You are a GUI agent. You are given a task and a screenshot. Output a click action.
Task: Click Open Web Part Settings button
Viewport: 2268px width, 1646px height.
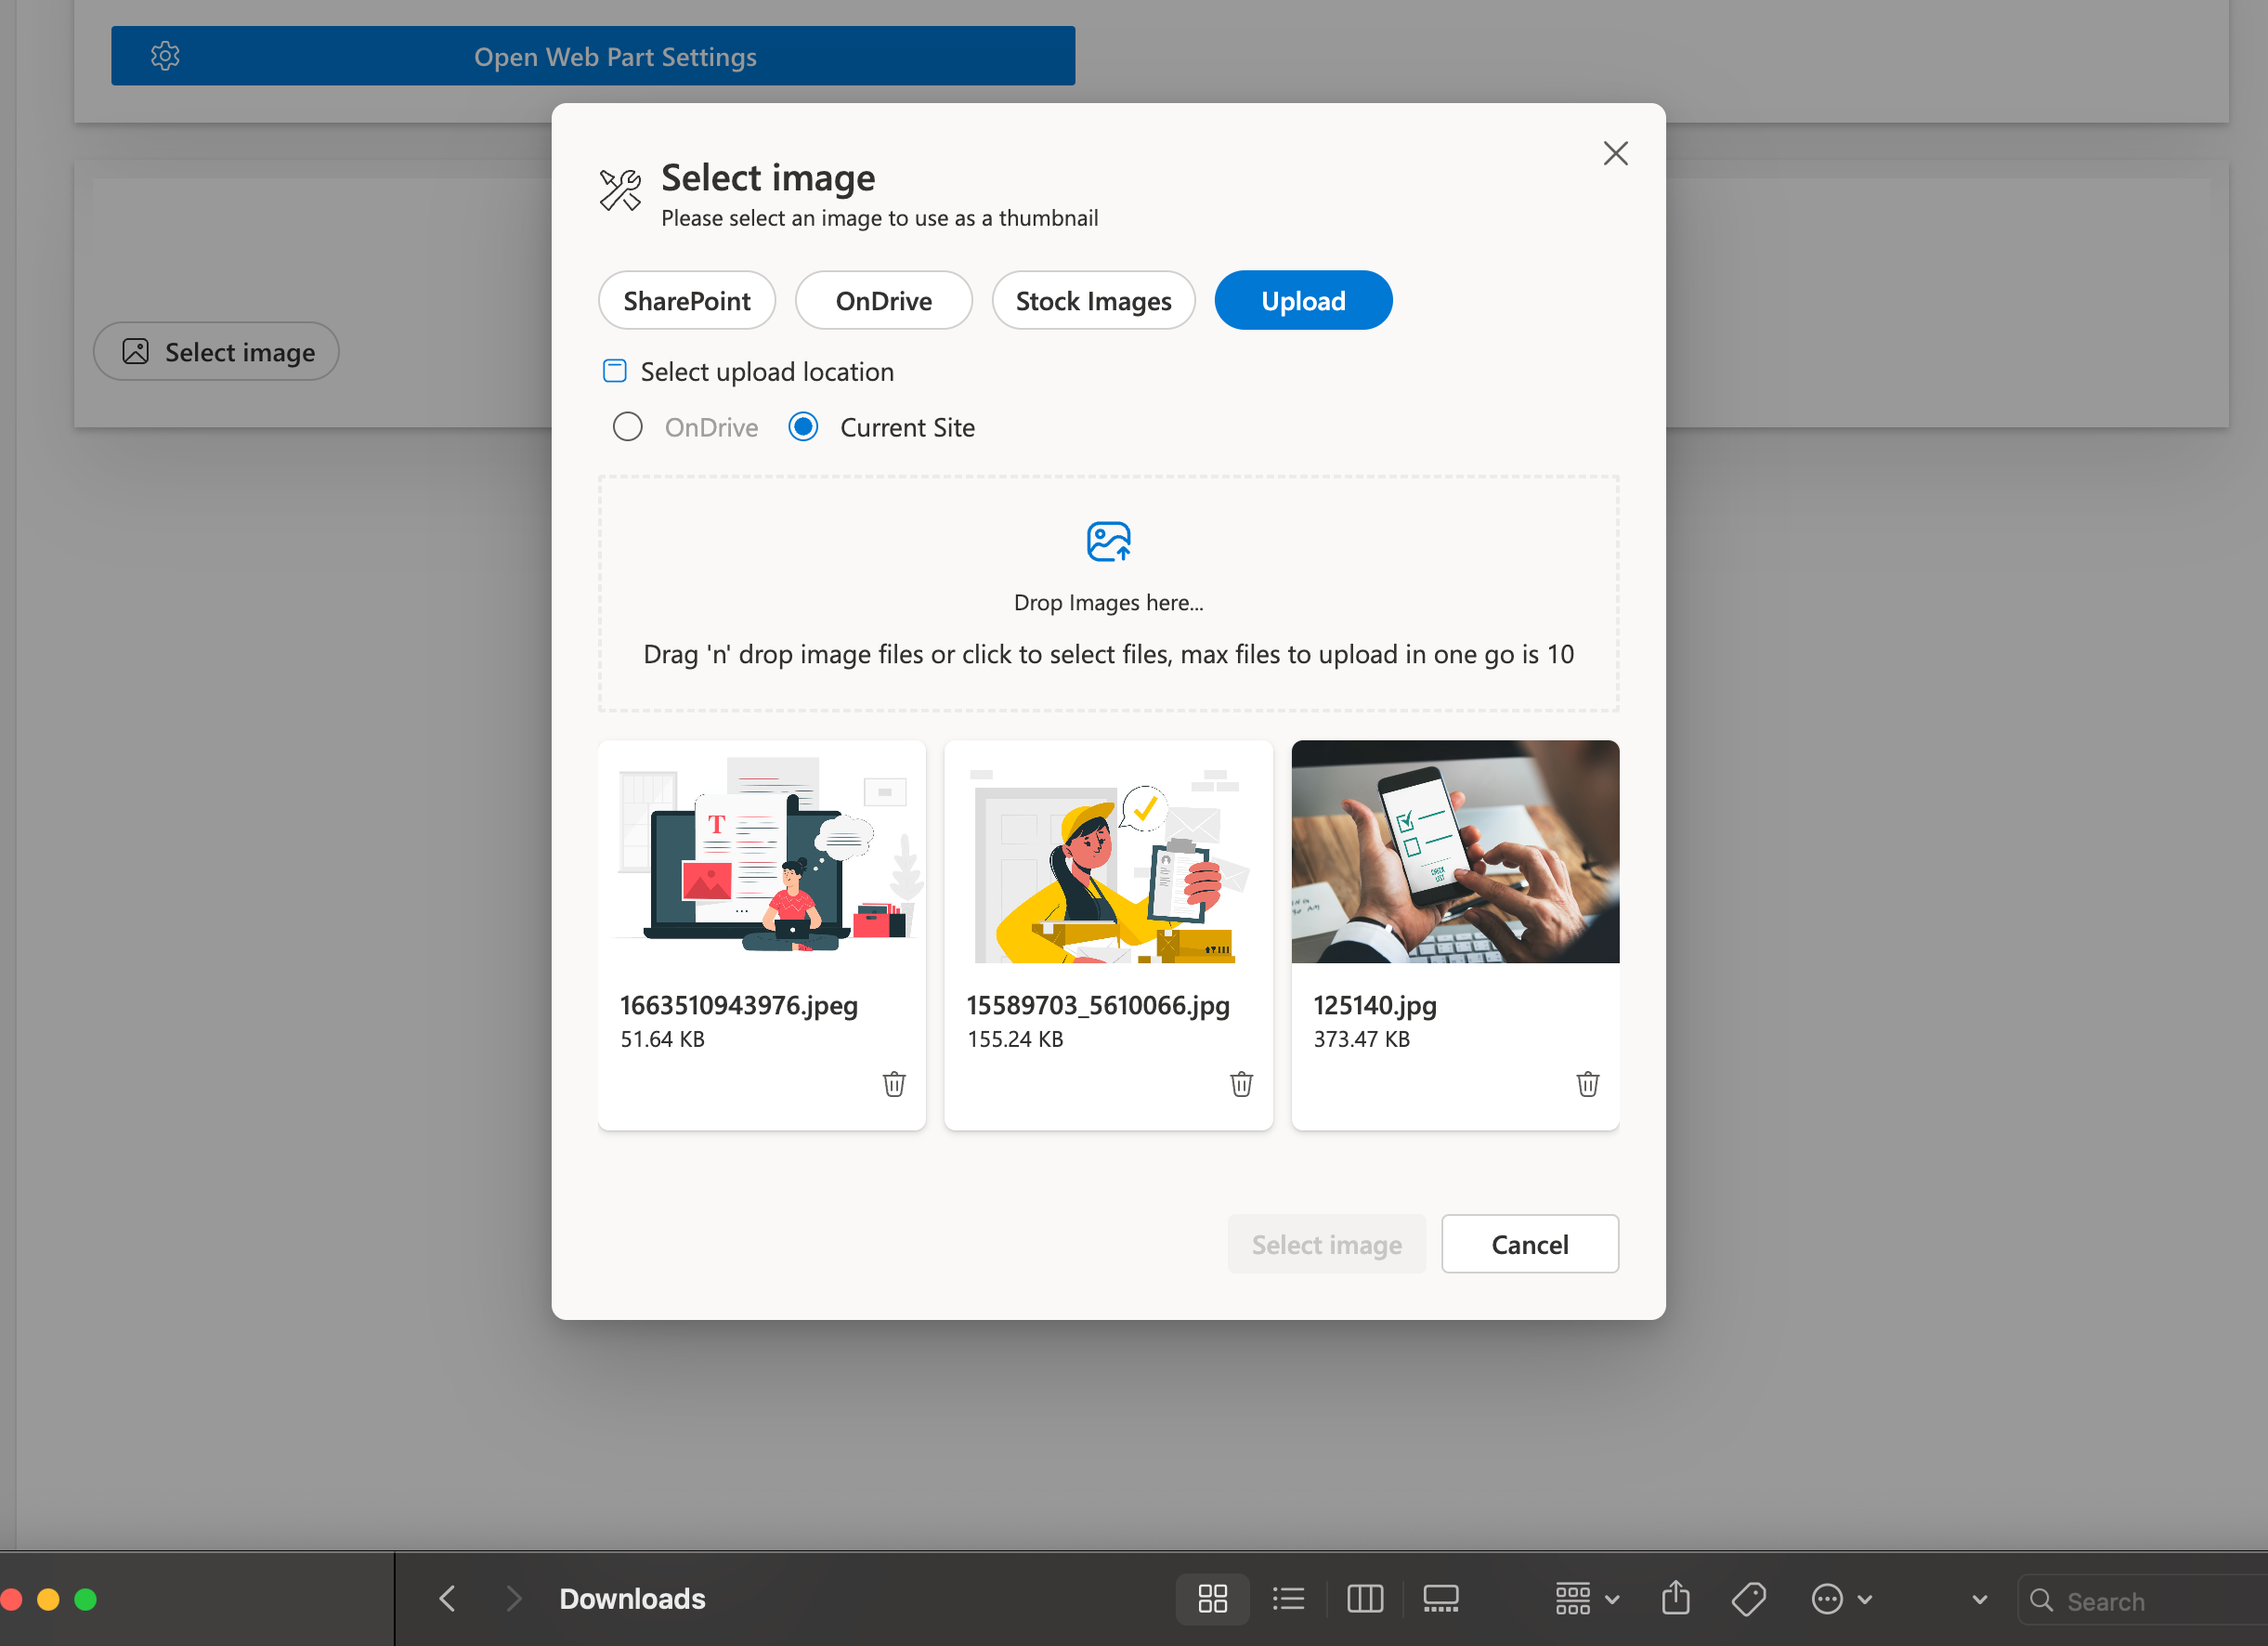[x=593, y=56]
